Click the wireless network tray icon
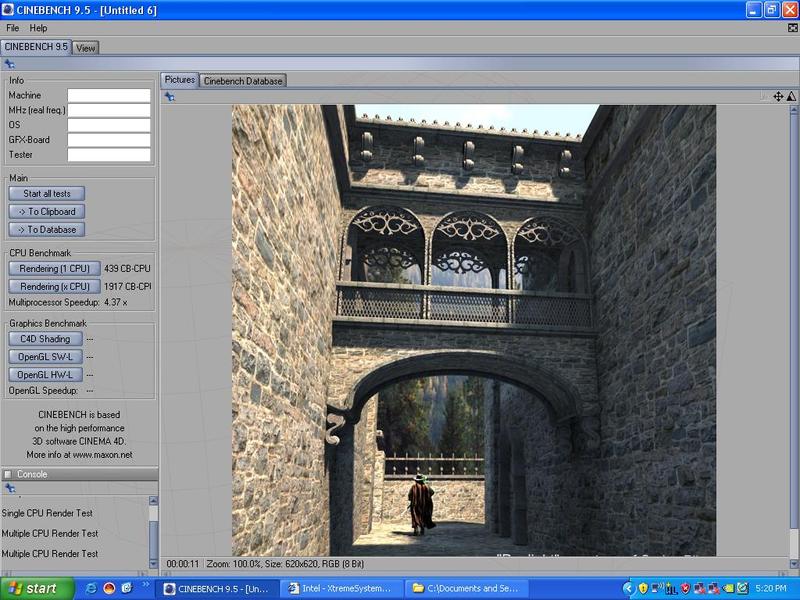 [657, 588]
